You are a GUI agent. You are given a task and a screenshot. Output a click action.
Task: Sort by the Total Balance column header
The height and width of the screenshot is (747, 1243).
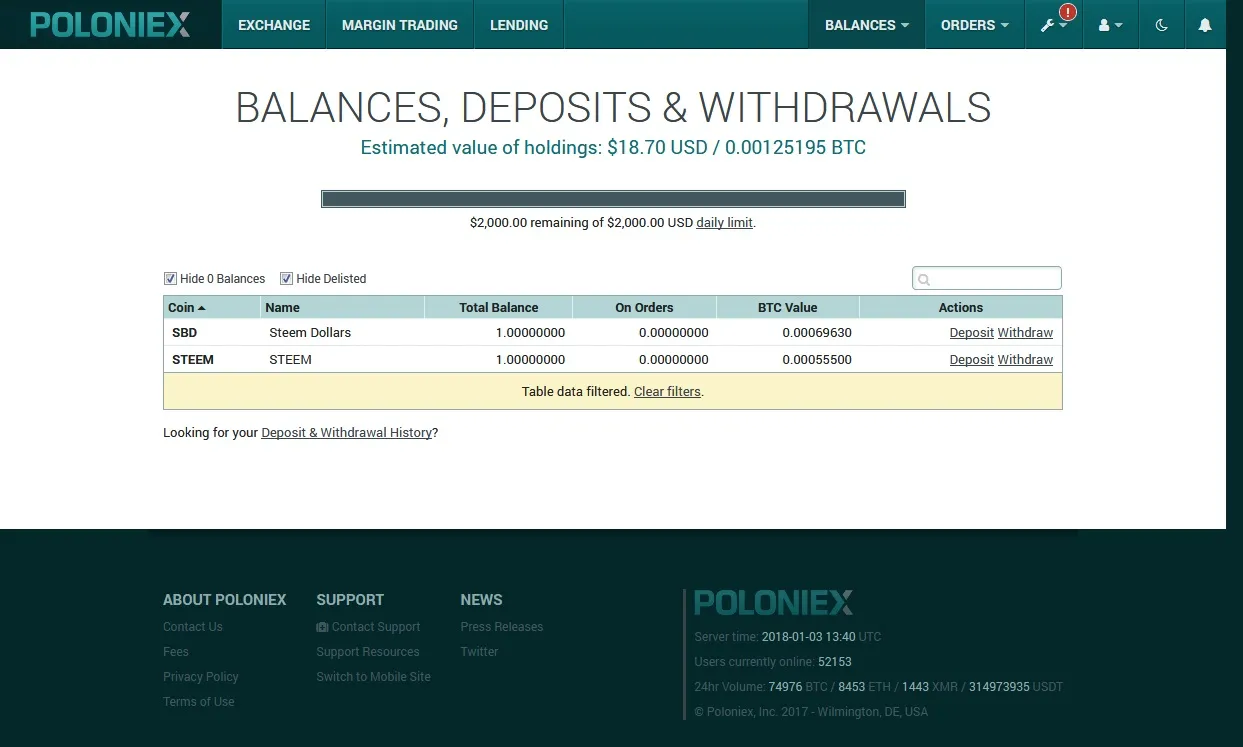[x=498, y=307]
